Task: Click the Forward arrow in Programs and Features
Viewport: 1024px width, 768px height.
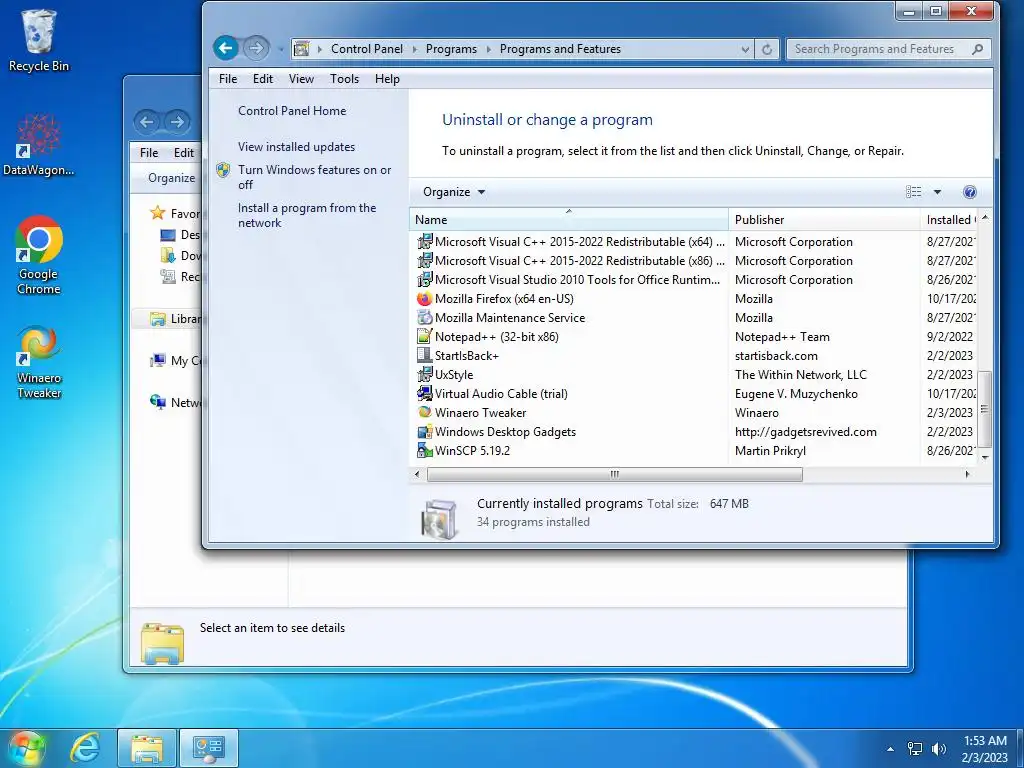Action: tap(256, 48)
